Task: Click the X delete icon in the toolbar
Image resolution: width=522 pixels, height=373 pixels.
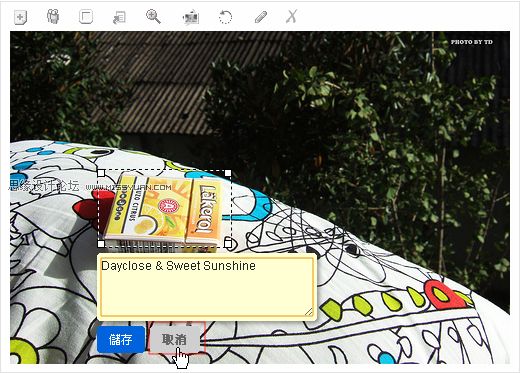Action: [291, 16]
